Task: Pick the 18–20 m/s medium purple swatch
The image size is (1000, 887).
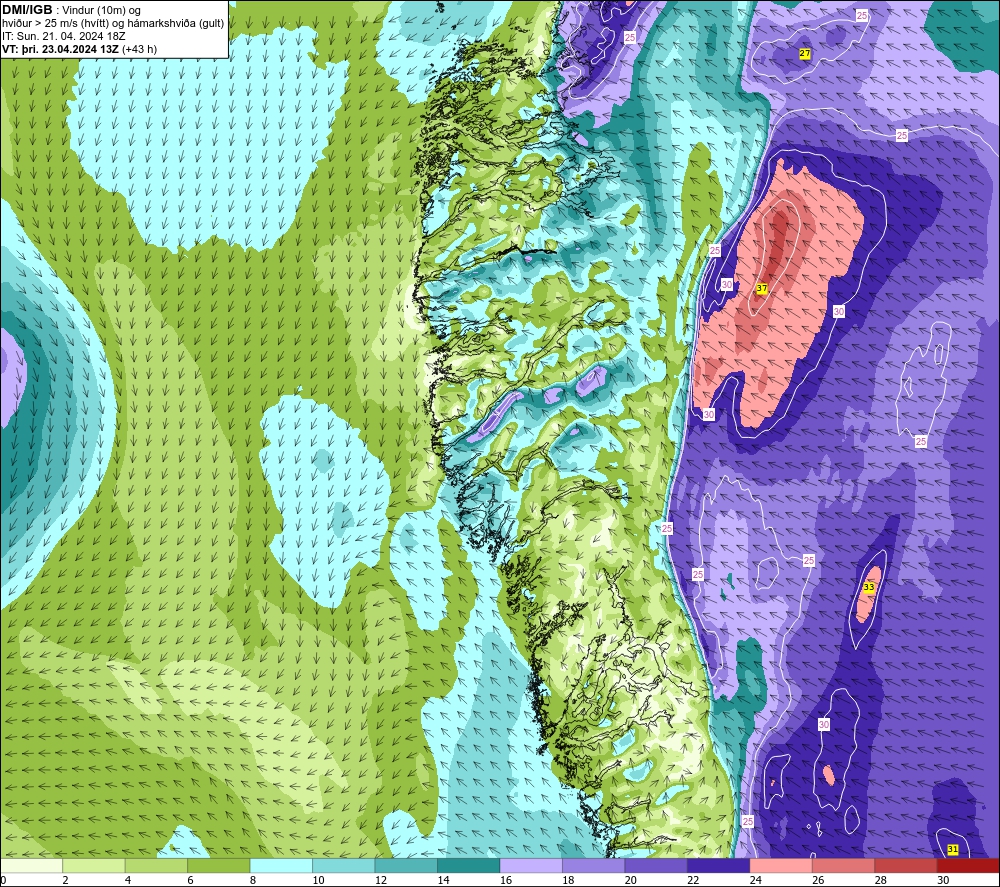Action: pos(594,865)
